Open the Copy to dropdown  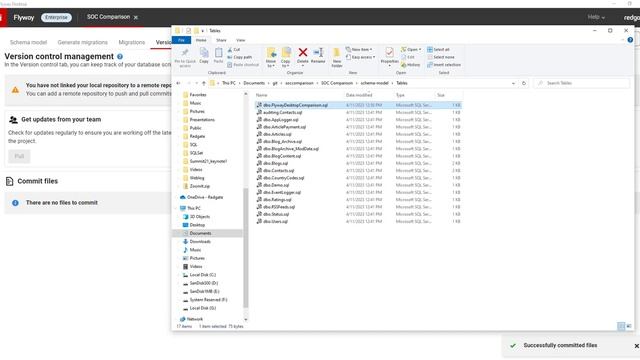click(x=286, y=57)
